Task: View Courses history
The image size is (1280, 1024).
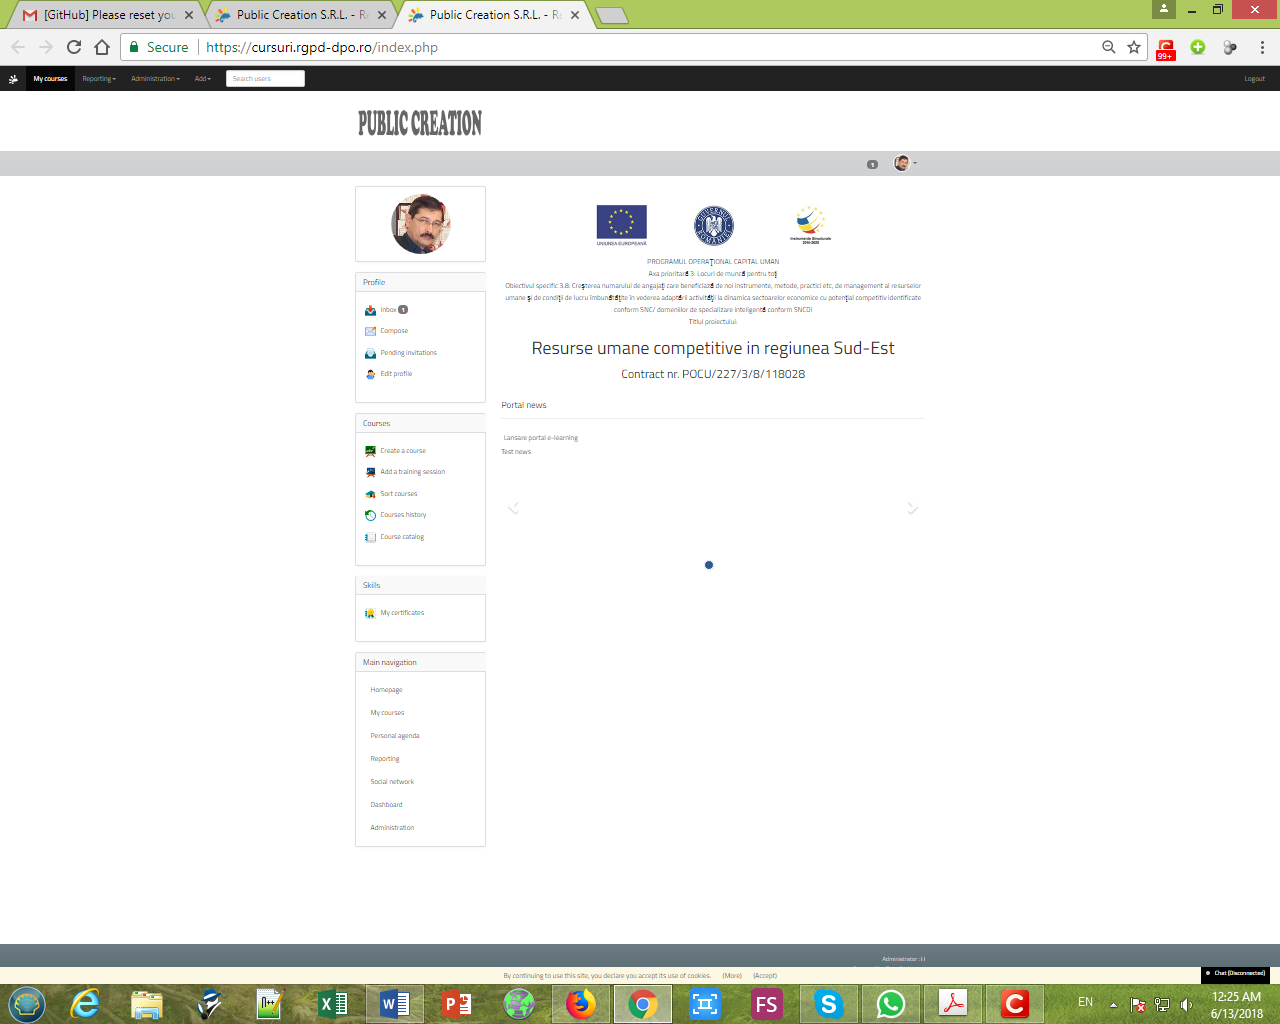Action: point(402,514)
